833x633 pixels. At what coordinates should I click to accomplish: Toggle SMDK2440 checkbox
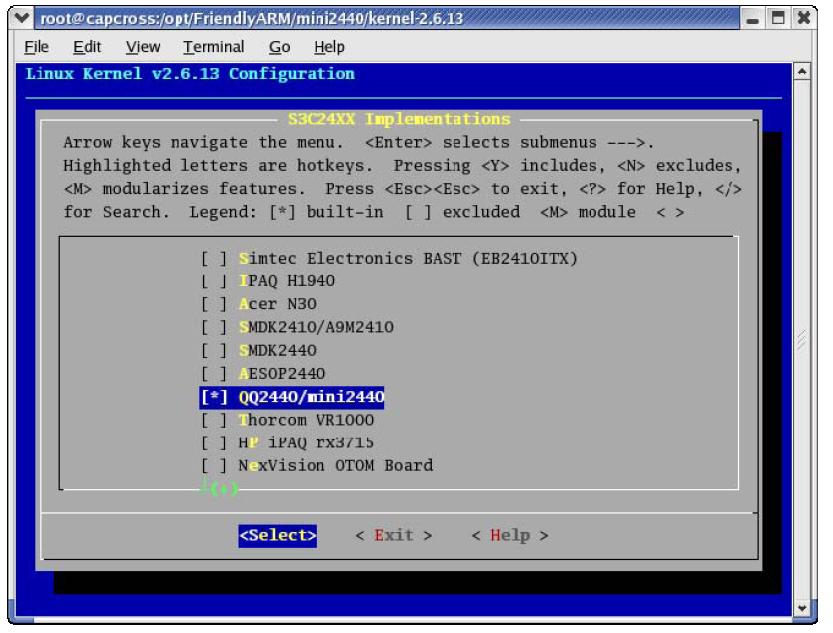(214, 350)
